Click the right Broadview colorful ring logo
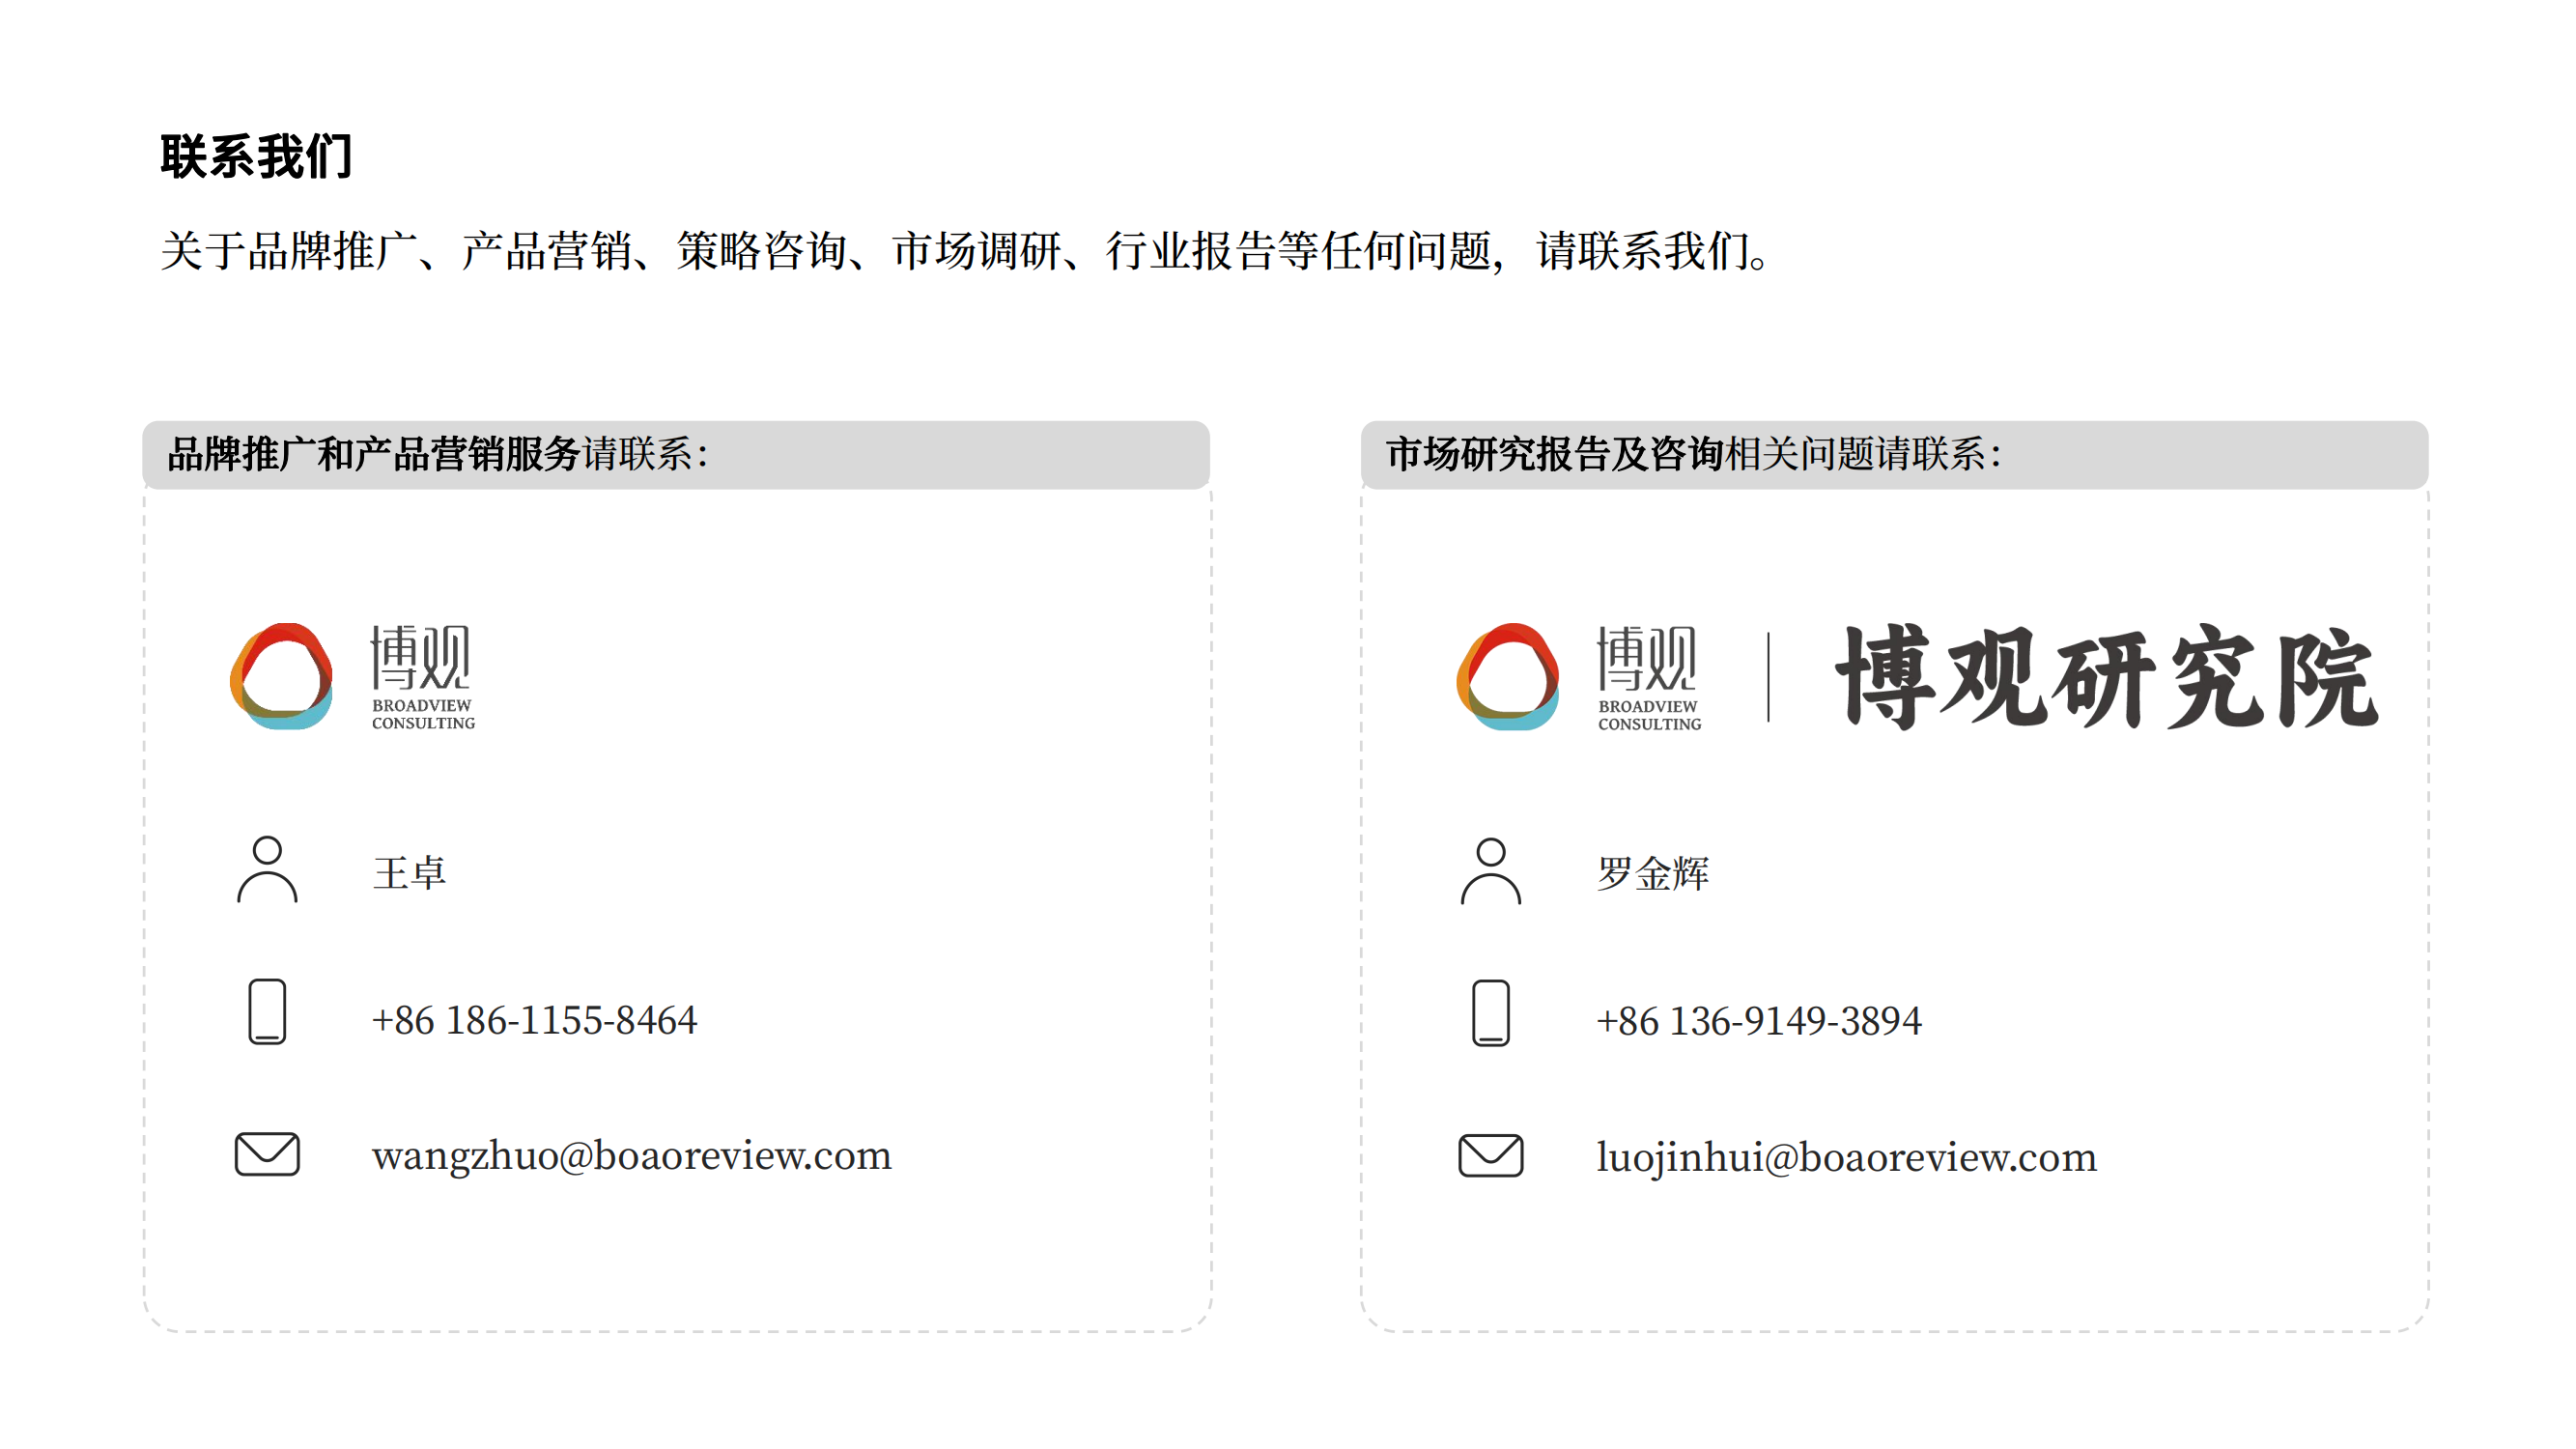 coord(1508,677)
